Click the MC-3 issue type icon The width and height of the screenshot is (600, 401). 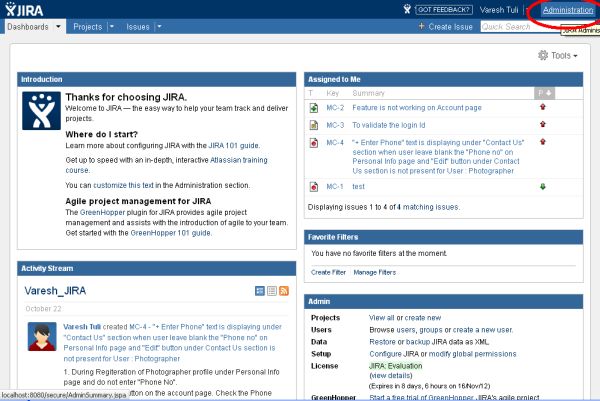(x=314, y=125)
